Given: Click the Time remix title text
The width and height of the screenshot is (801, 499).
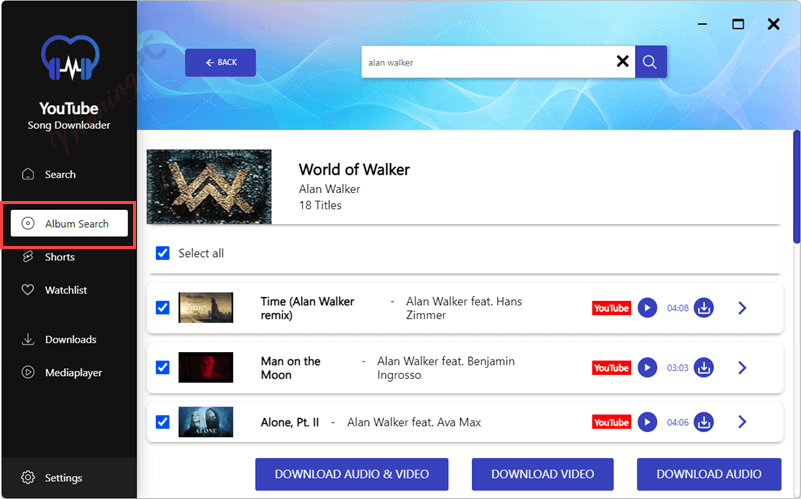Looking at the screenshot, I should click(x=307, y=308).
